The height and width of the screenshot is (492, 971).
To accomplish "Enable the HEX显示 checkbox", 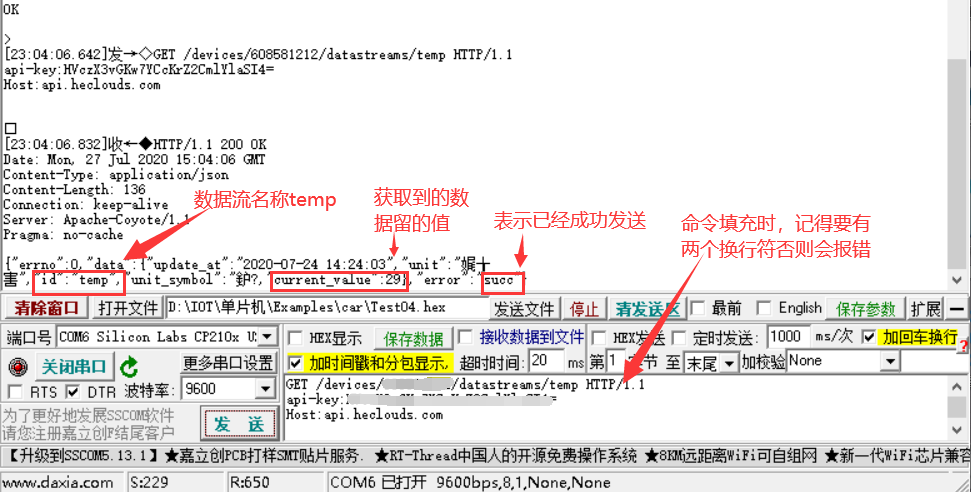I will coord(295,338).
